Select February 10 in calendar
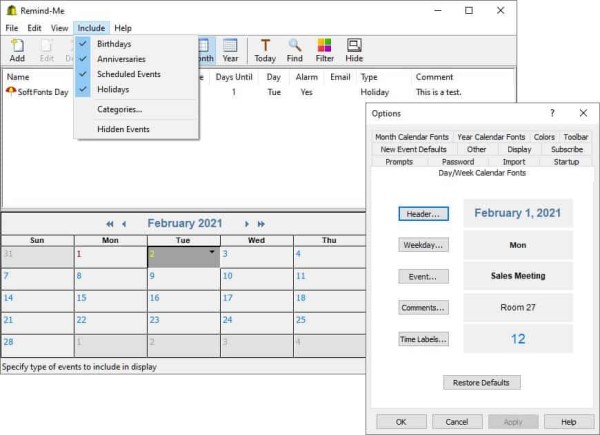 [x=256, y=279]
